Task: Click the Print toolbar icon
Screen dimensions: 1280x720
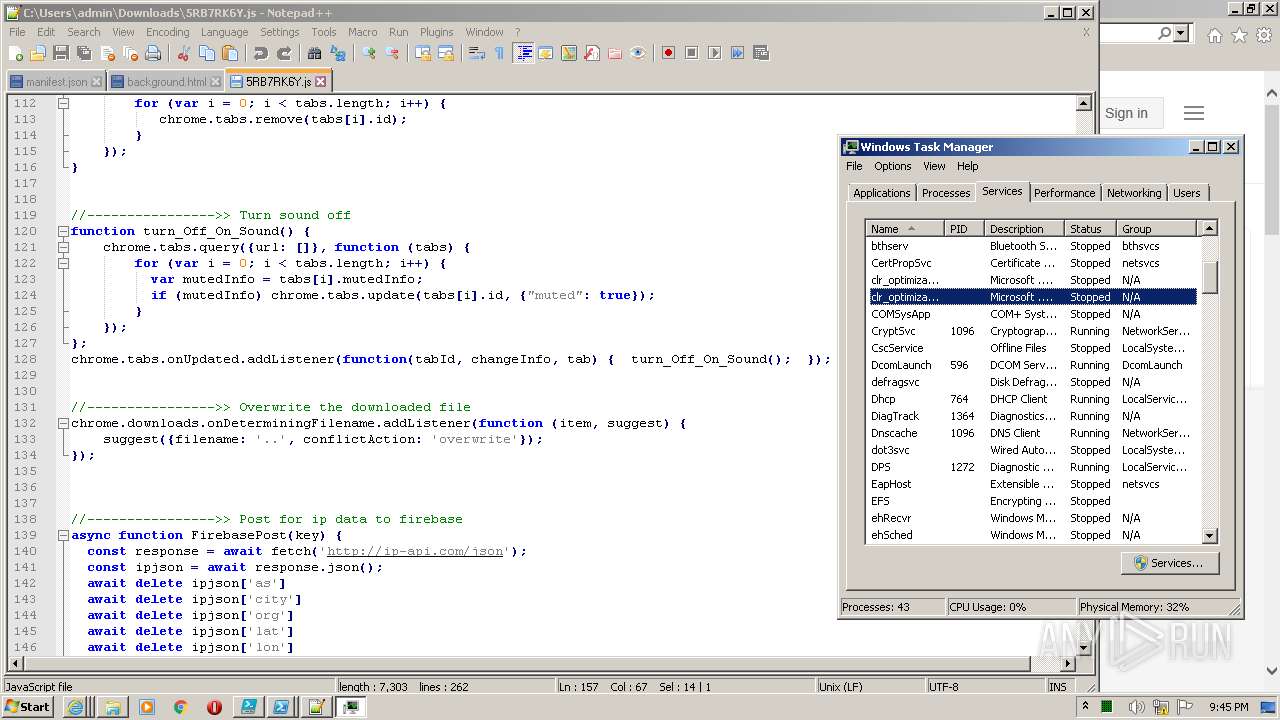Action: pyautogui.click(x=152, y=53)
